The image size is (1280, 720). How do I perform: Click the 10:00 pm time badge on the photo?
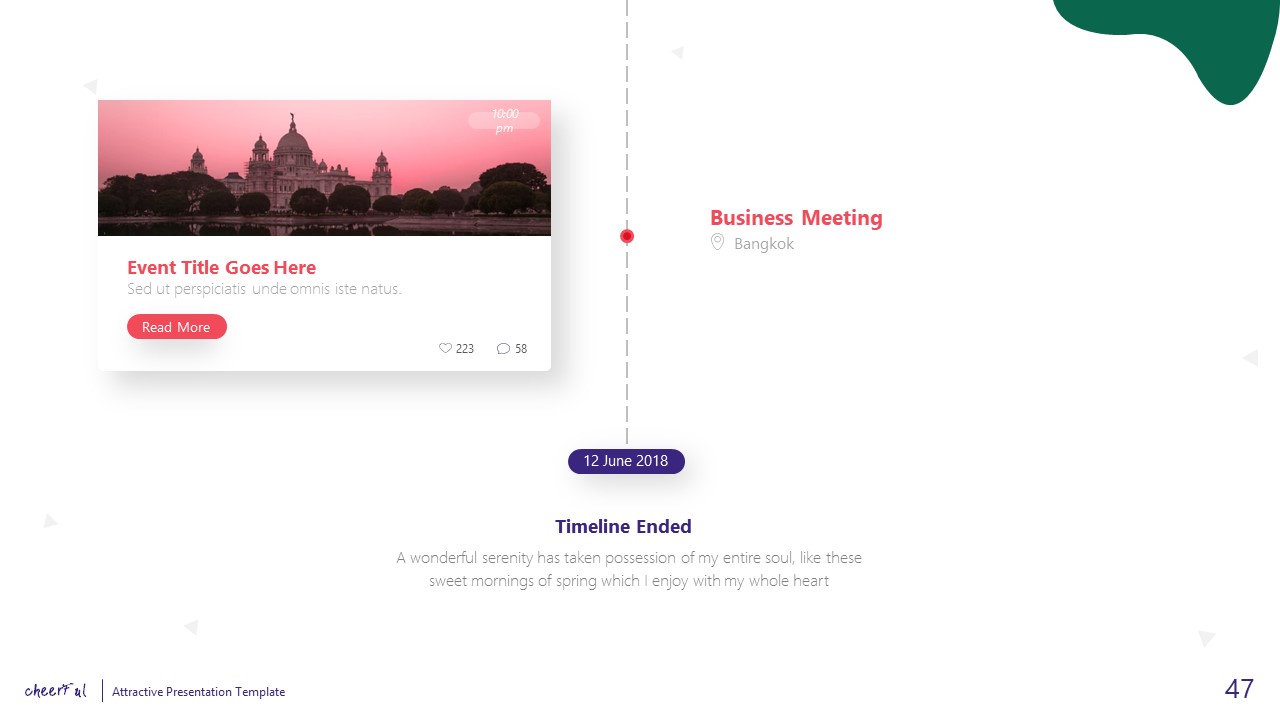click(x=504, y=120)
